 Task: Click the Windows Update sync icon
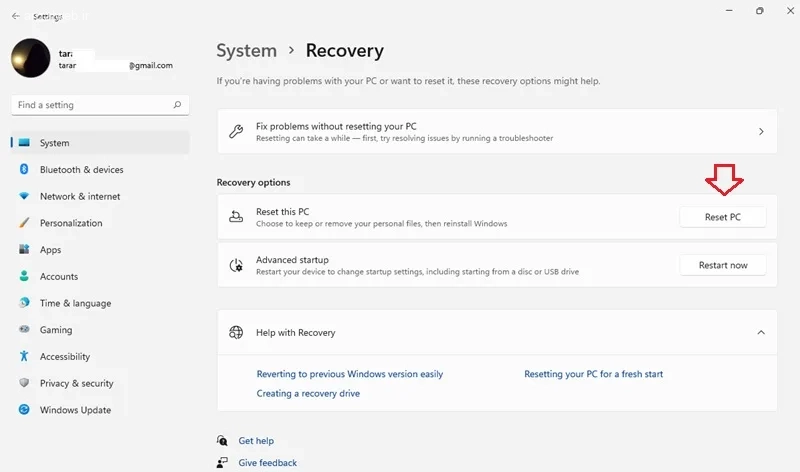[24, 409]
